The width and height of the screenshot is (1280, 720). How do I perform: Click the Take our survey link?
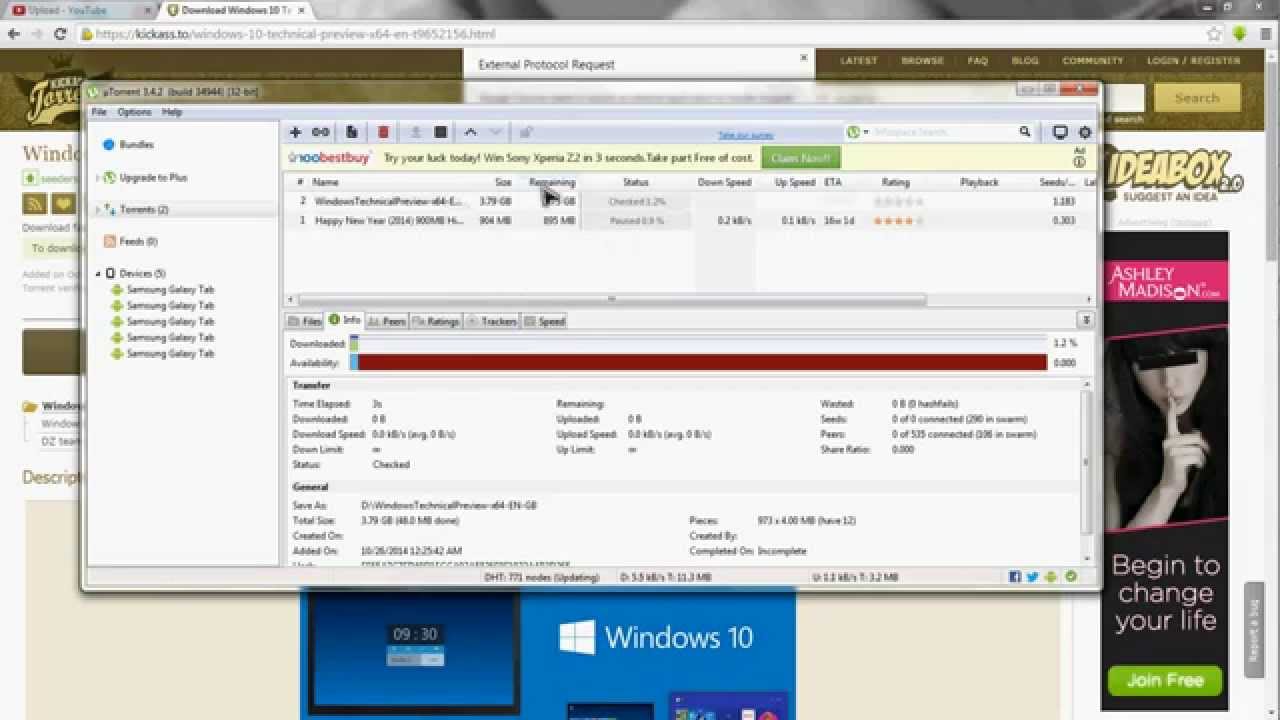click(748, 135)
